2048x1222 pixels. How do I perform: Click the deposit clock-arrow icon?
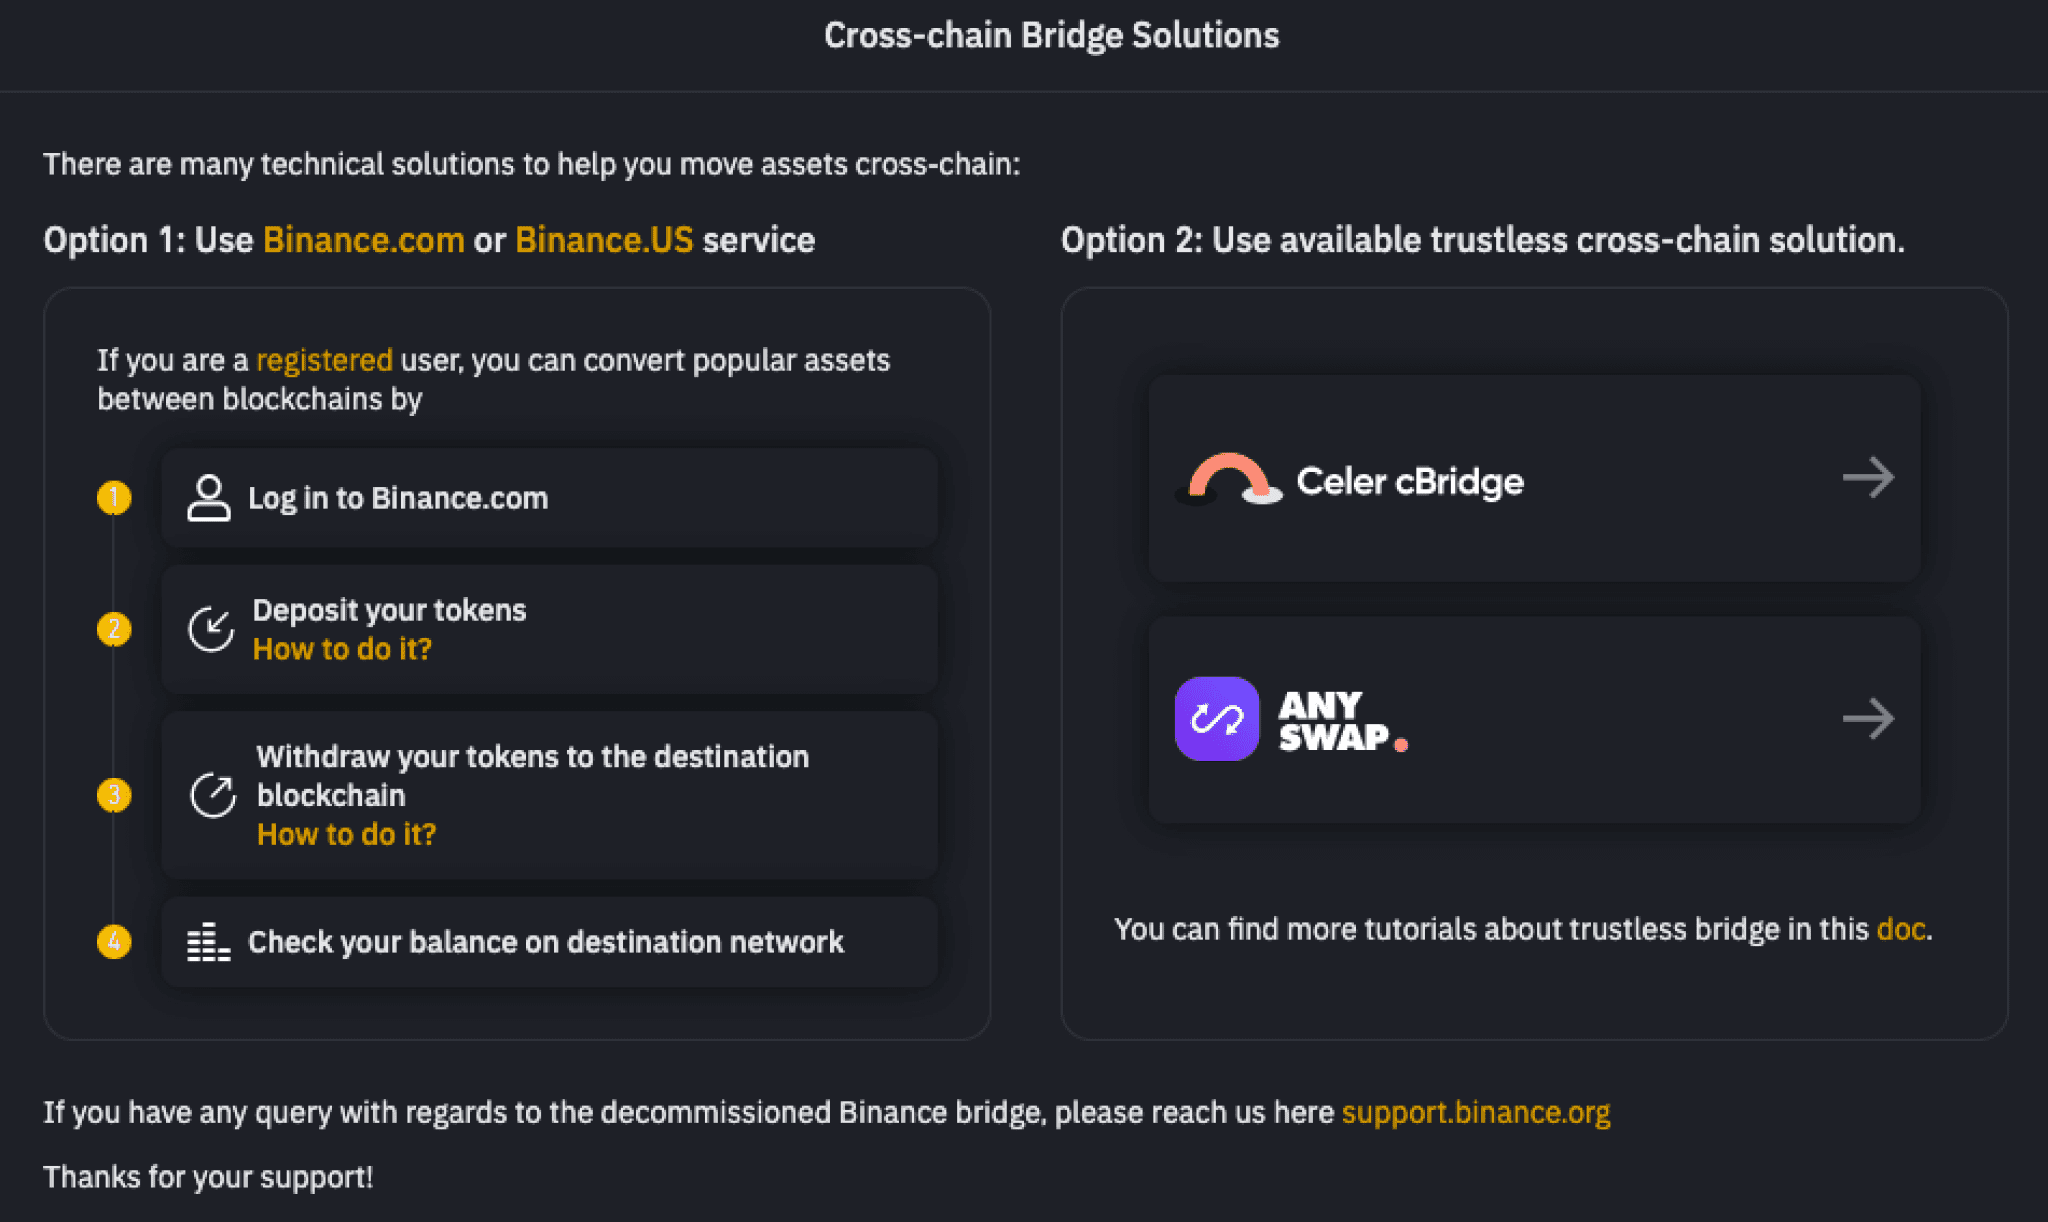[211, 630]
